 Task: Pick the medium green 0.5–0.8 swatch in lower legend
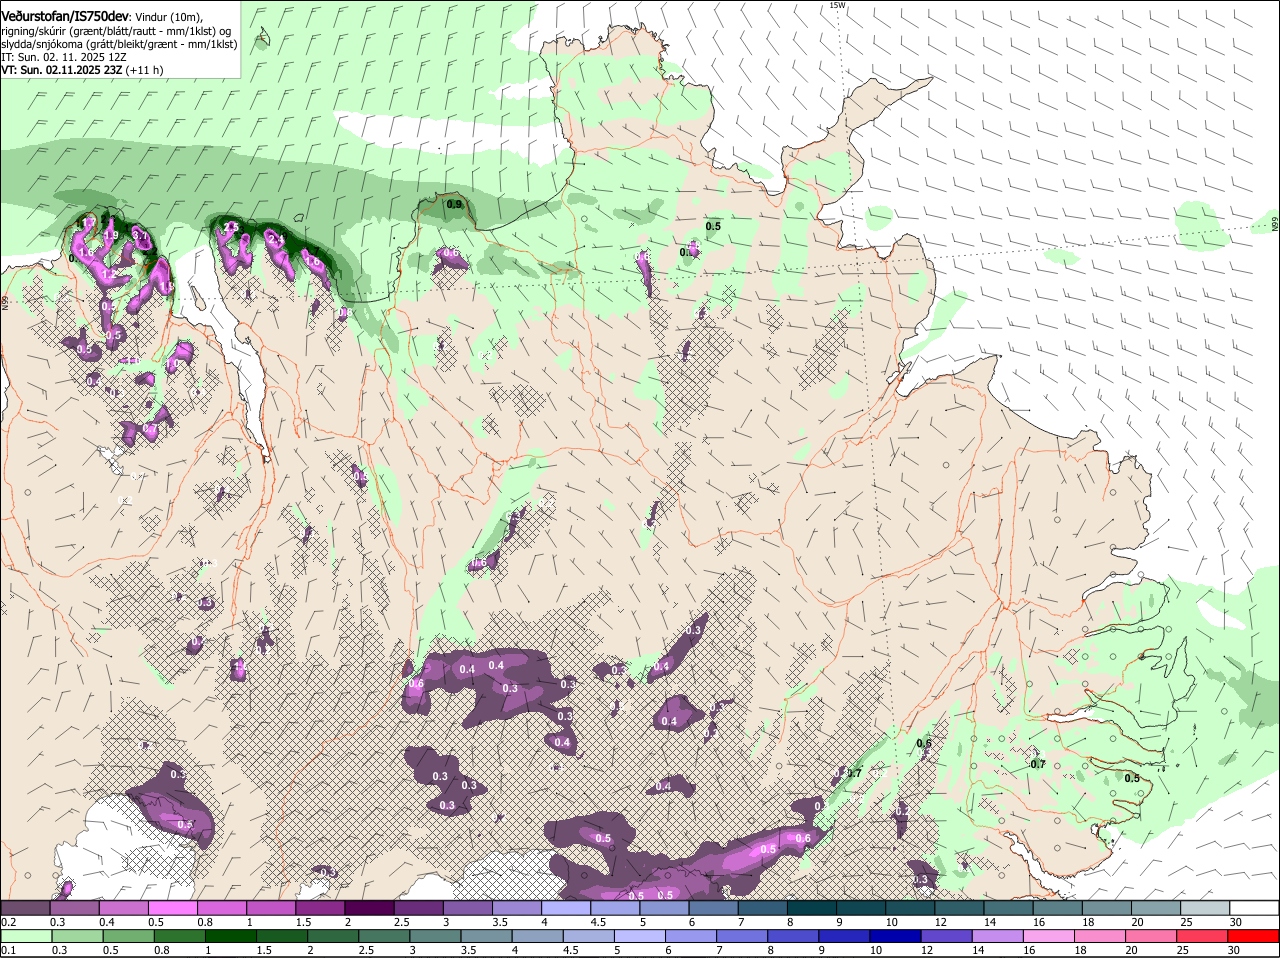tap(129, 936)
